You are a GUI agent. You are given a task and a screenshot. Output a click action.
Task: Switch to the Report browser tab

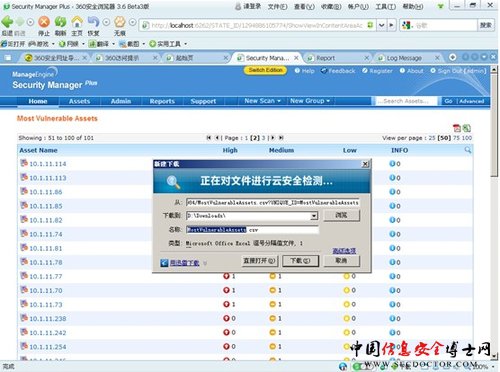coord(338,58)
